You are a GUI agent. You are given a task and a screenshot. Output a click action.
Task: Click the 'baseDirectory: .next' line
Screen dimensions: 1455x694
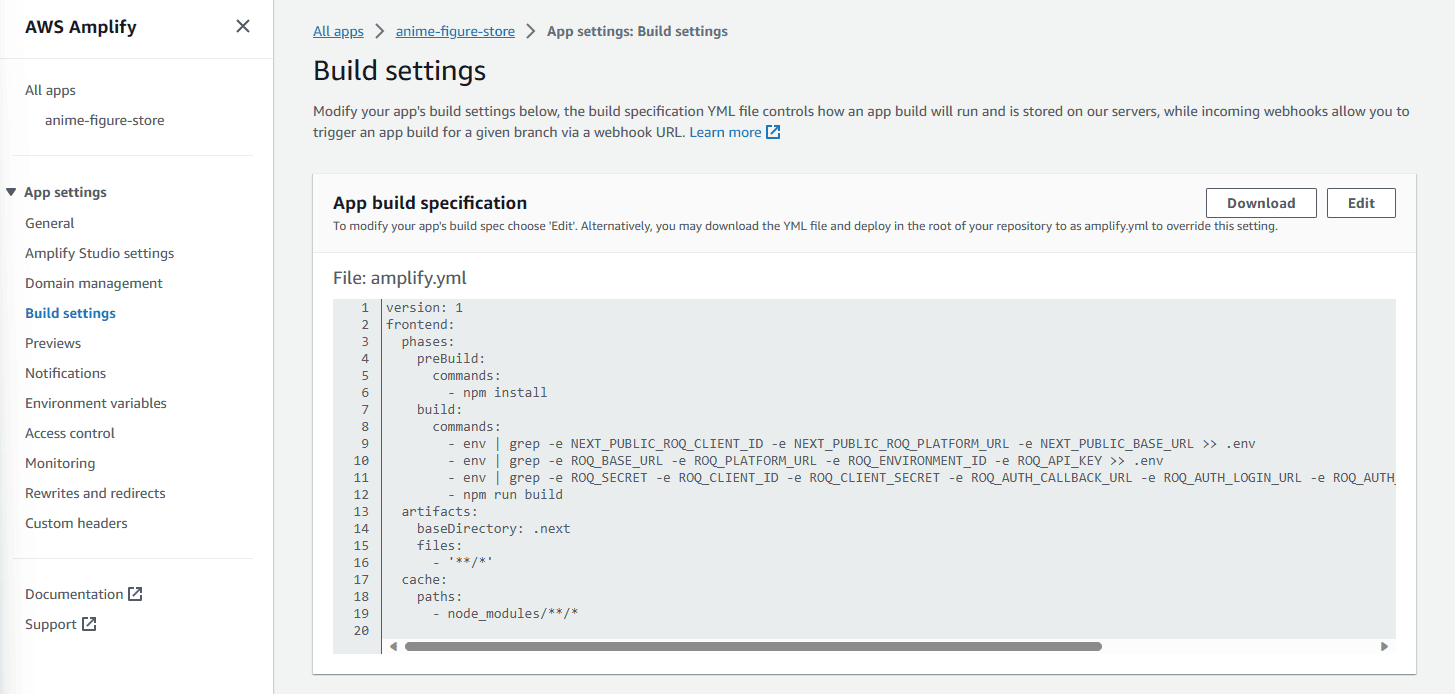(x=493, y=528)
